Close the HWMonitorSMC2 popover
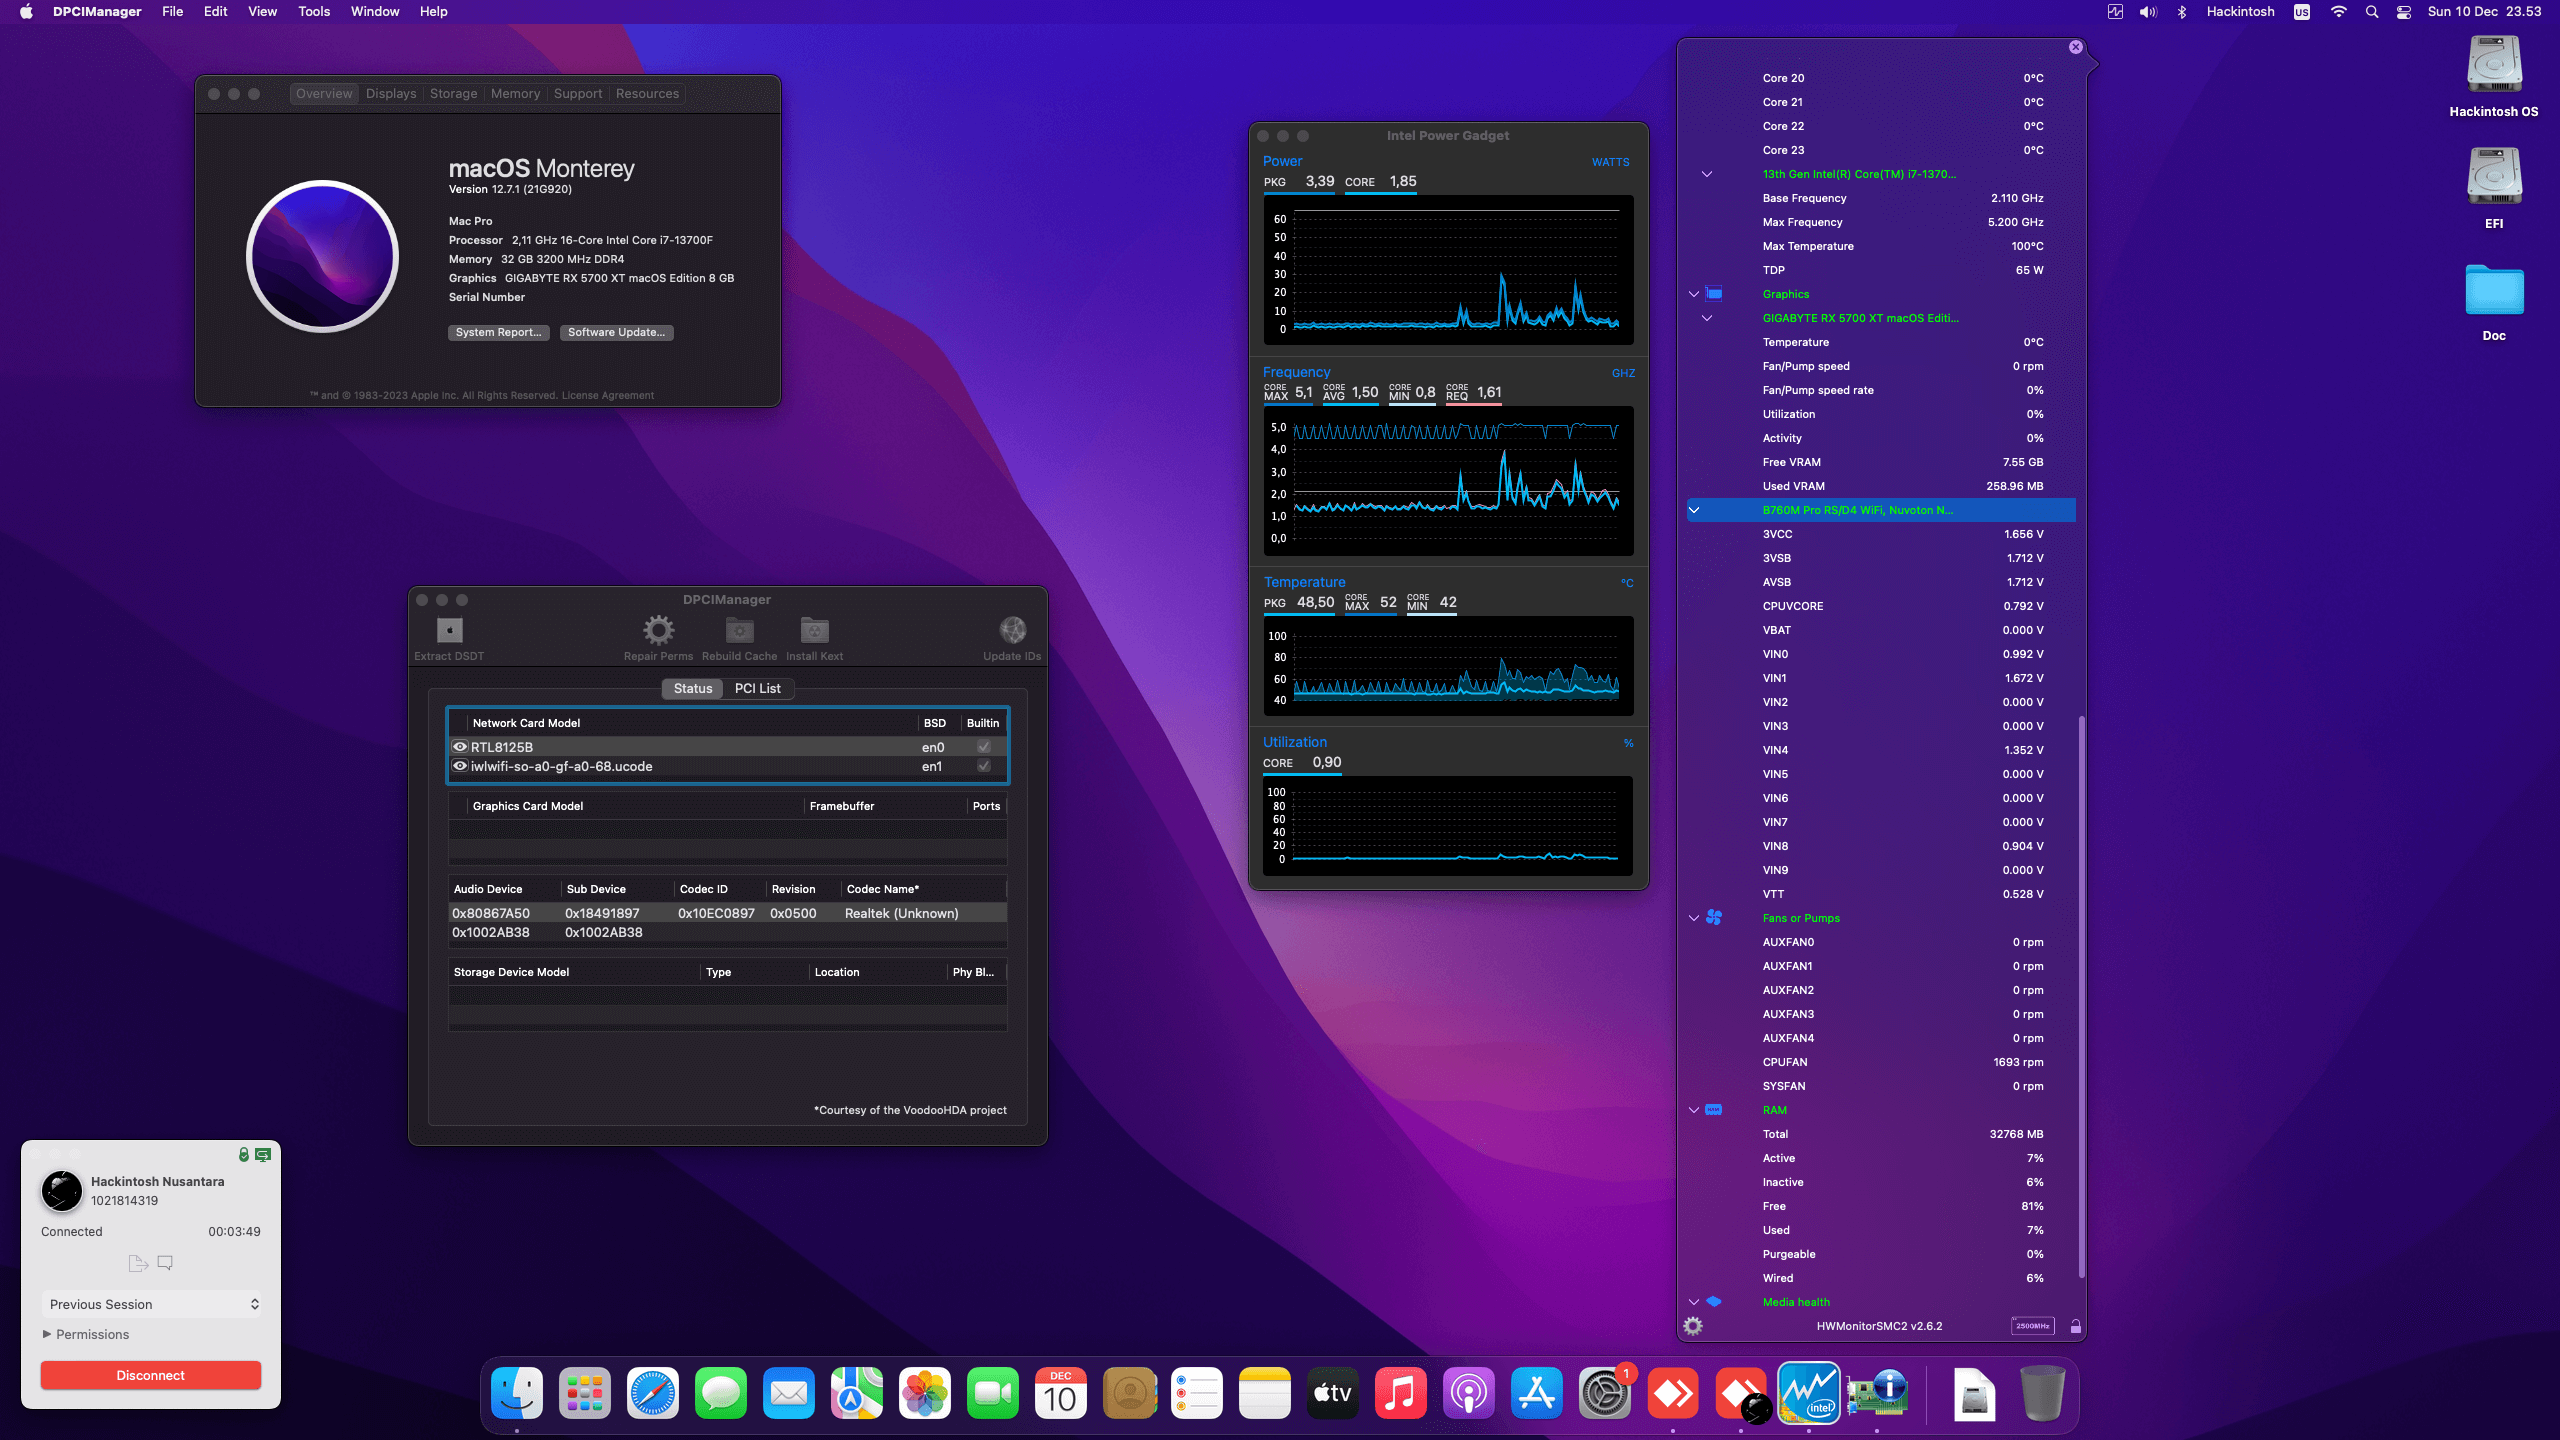Screen dimensions: 2560x1440 [x=2076, y=47]
